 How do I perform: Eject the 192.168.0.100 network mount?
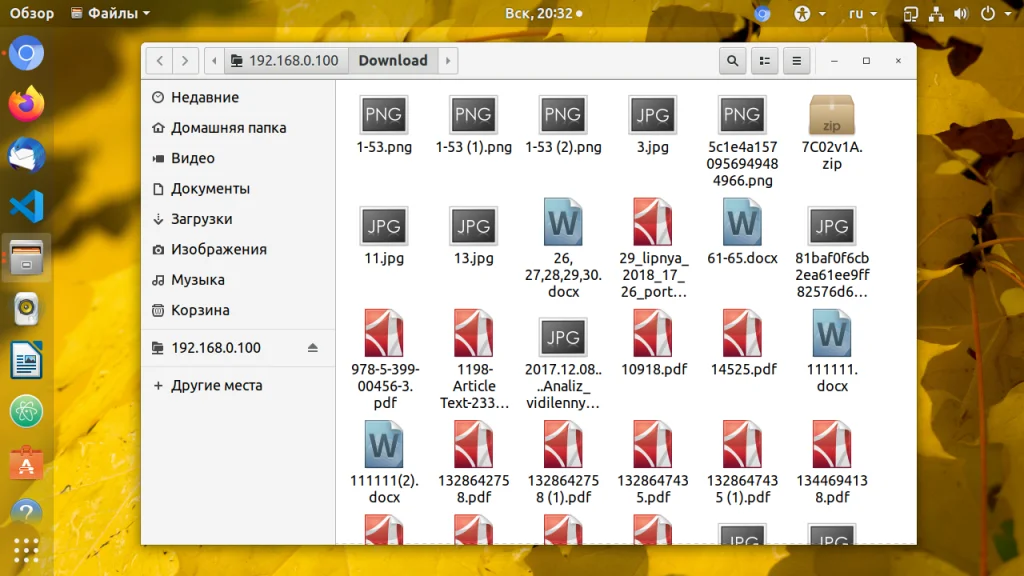pyautogui.click(x=313, y=348)
